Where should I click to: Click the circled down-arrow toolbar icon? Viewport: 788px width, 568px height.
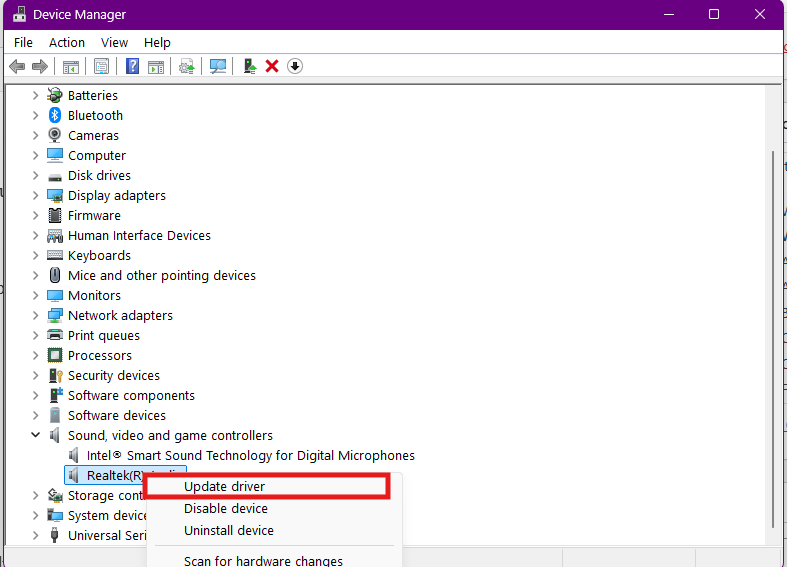click(x=295, y=66)
